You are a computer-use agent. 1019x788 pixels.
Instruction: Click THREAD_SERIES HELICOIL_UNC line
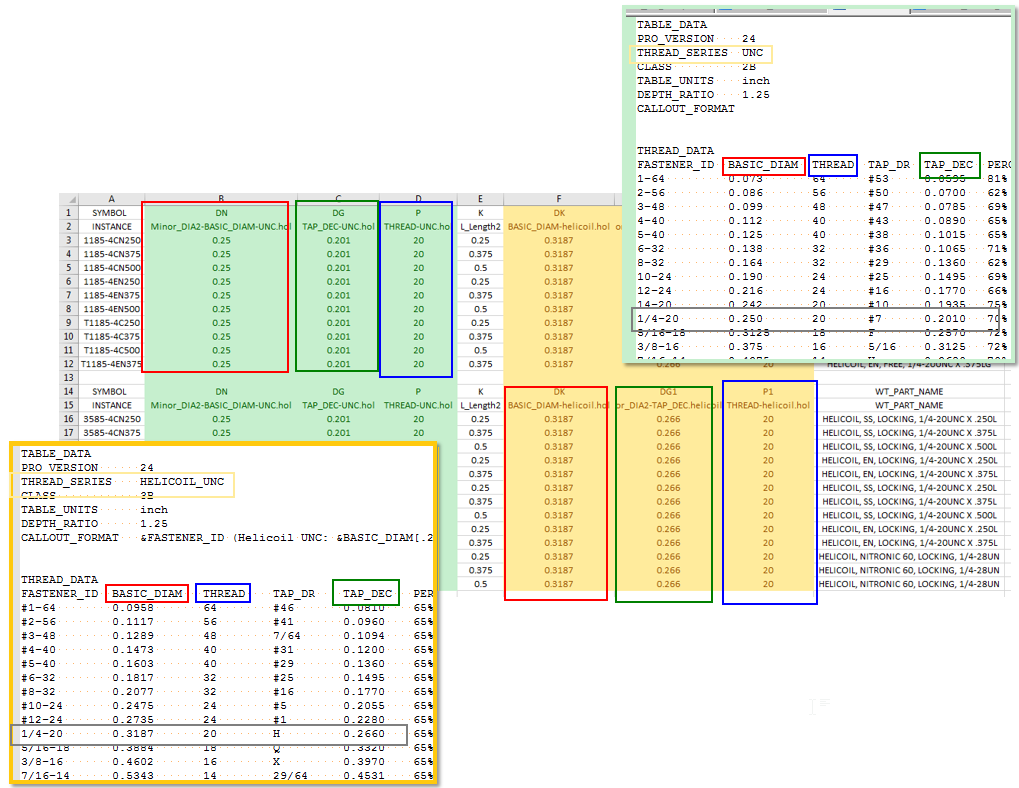[122, 482]
